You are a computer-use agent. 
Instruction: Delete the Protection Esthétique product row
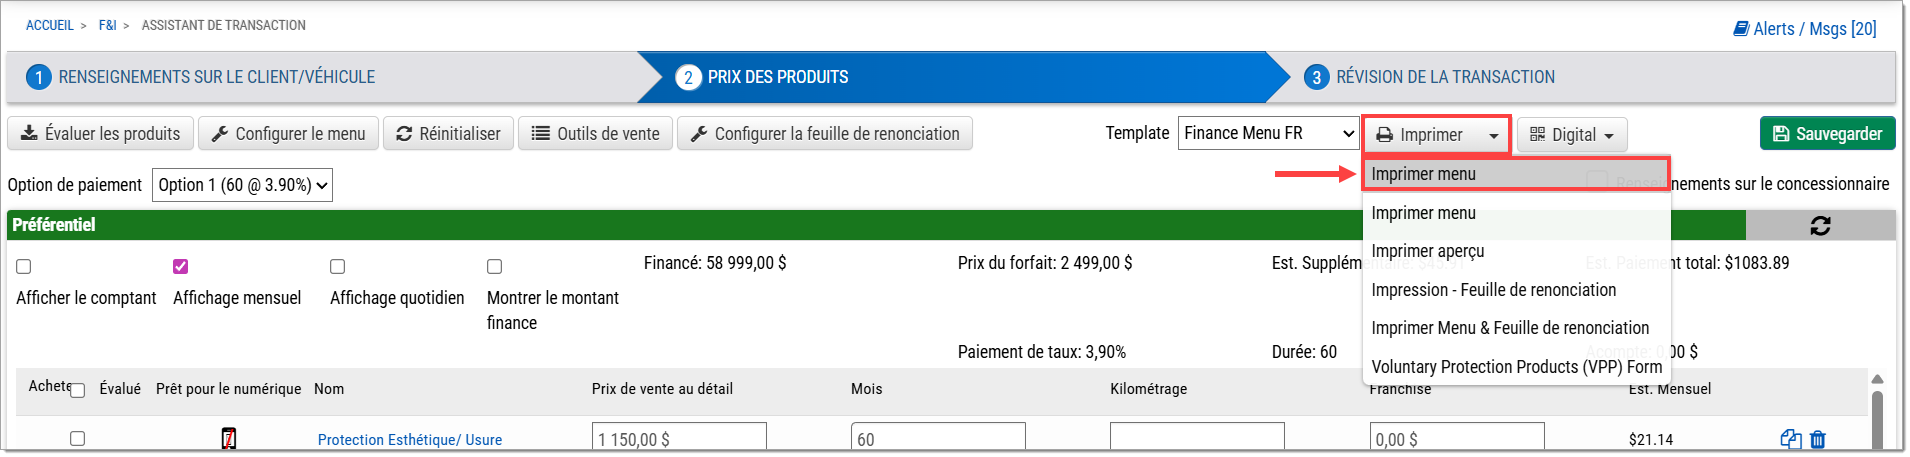pyautogui.click(x=1818, y=439)
